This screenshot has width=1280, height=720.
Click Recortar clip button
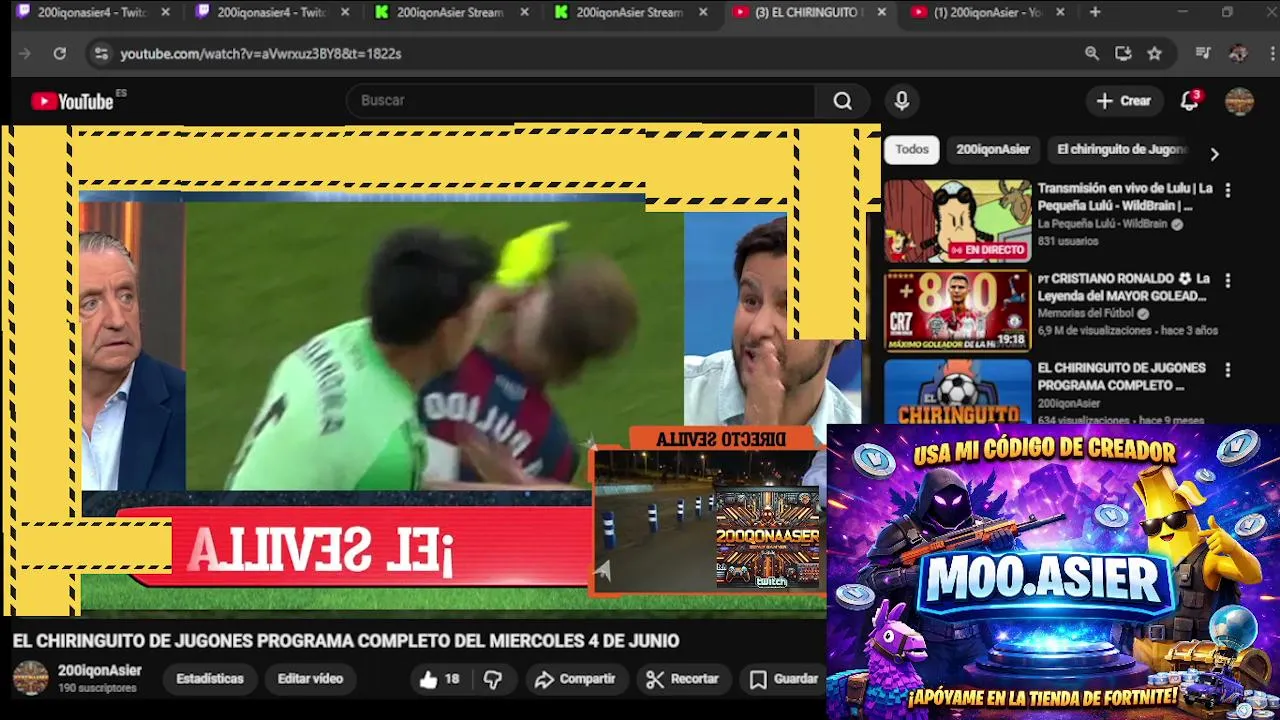coord(683,679)
